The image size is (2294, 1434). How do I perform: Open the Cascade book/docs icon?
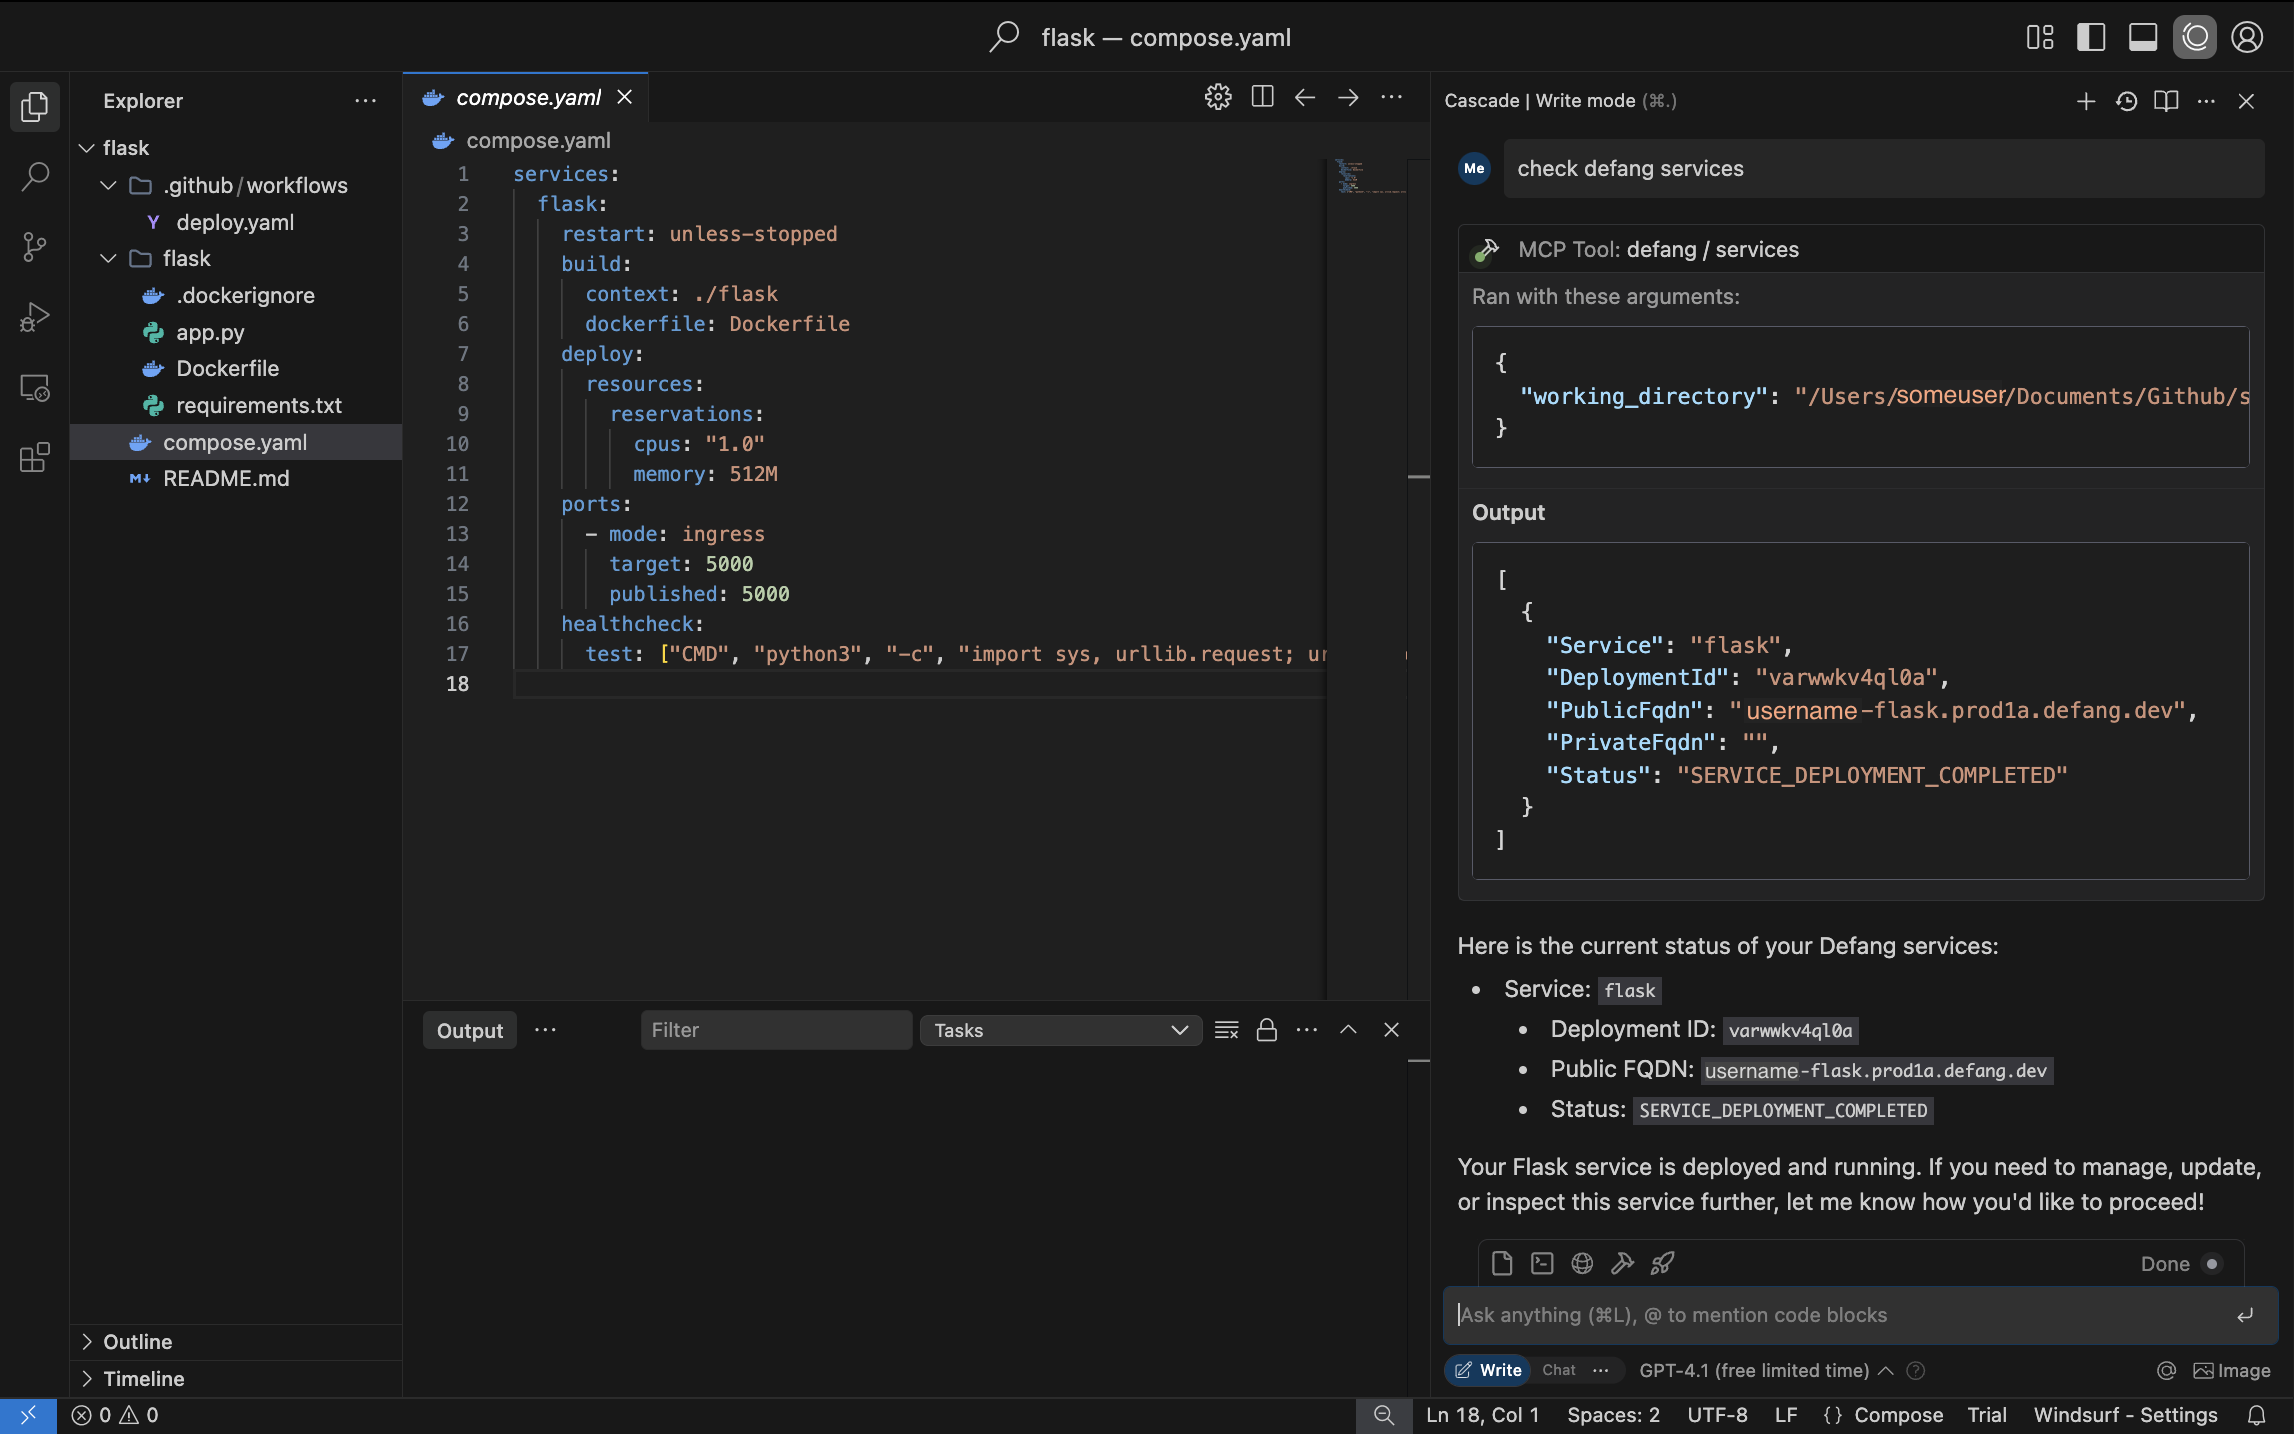(2166, 101)
